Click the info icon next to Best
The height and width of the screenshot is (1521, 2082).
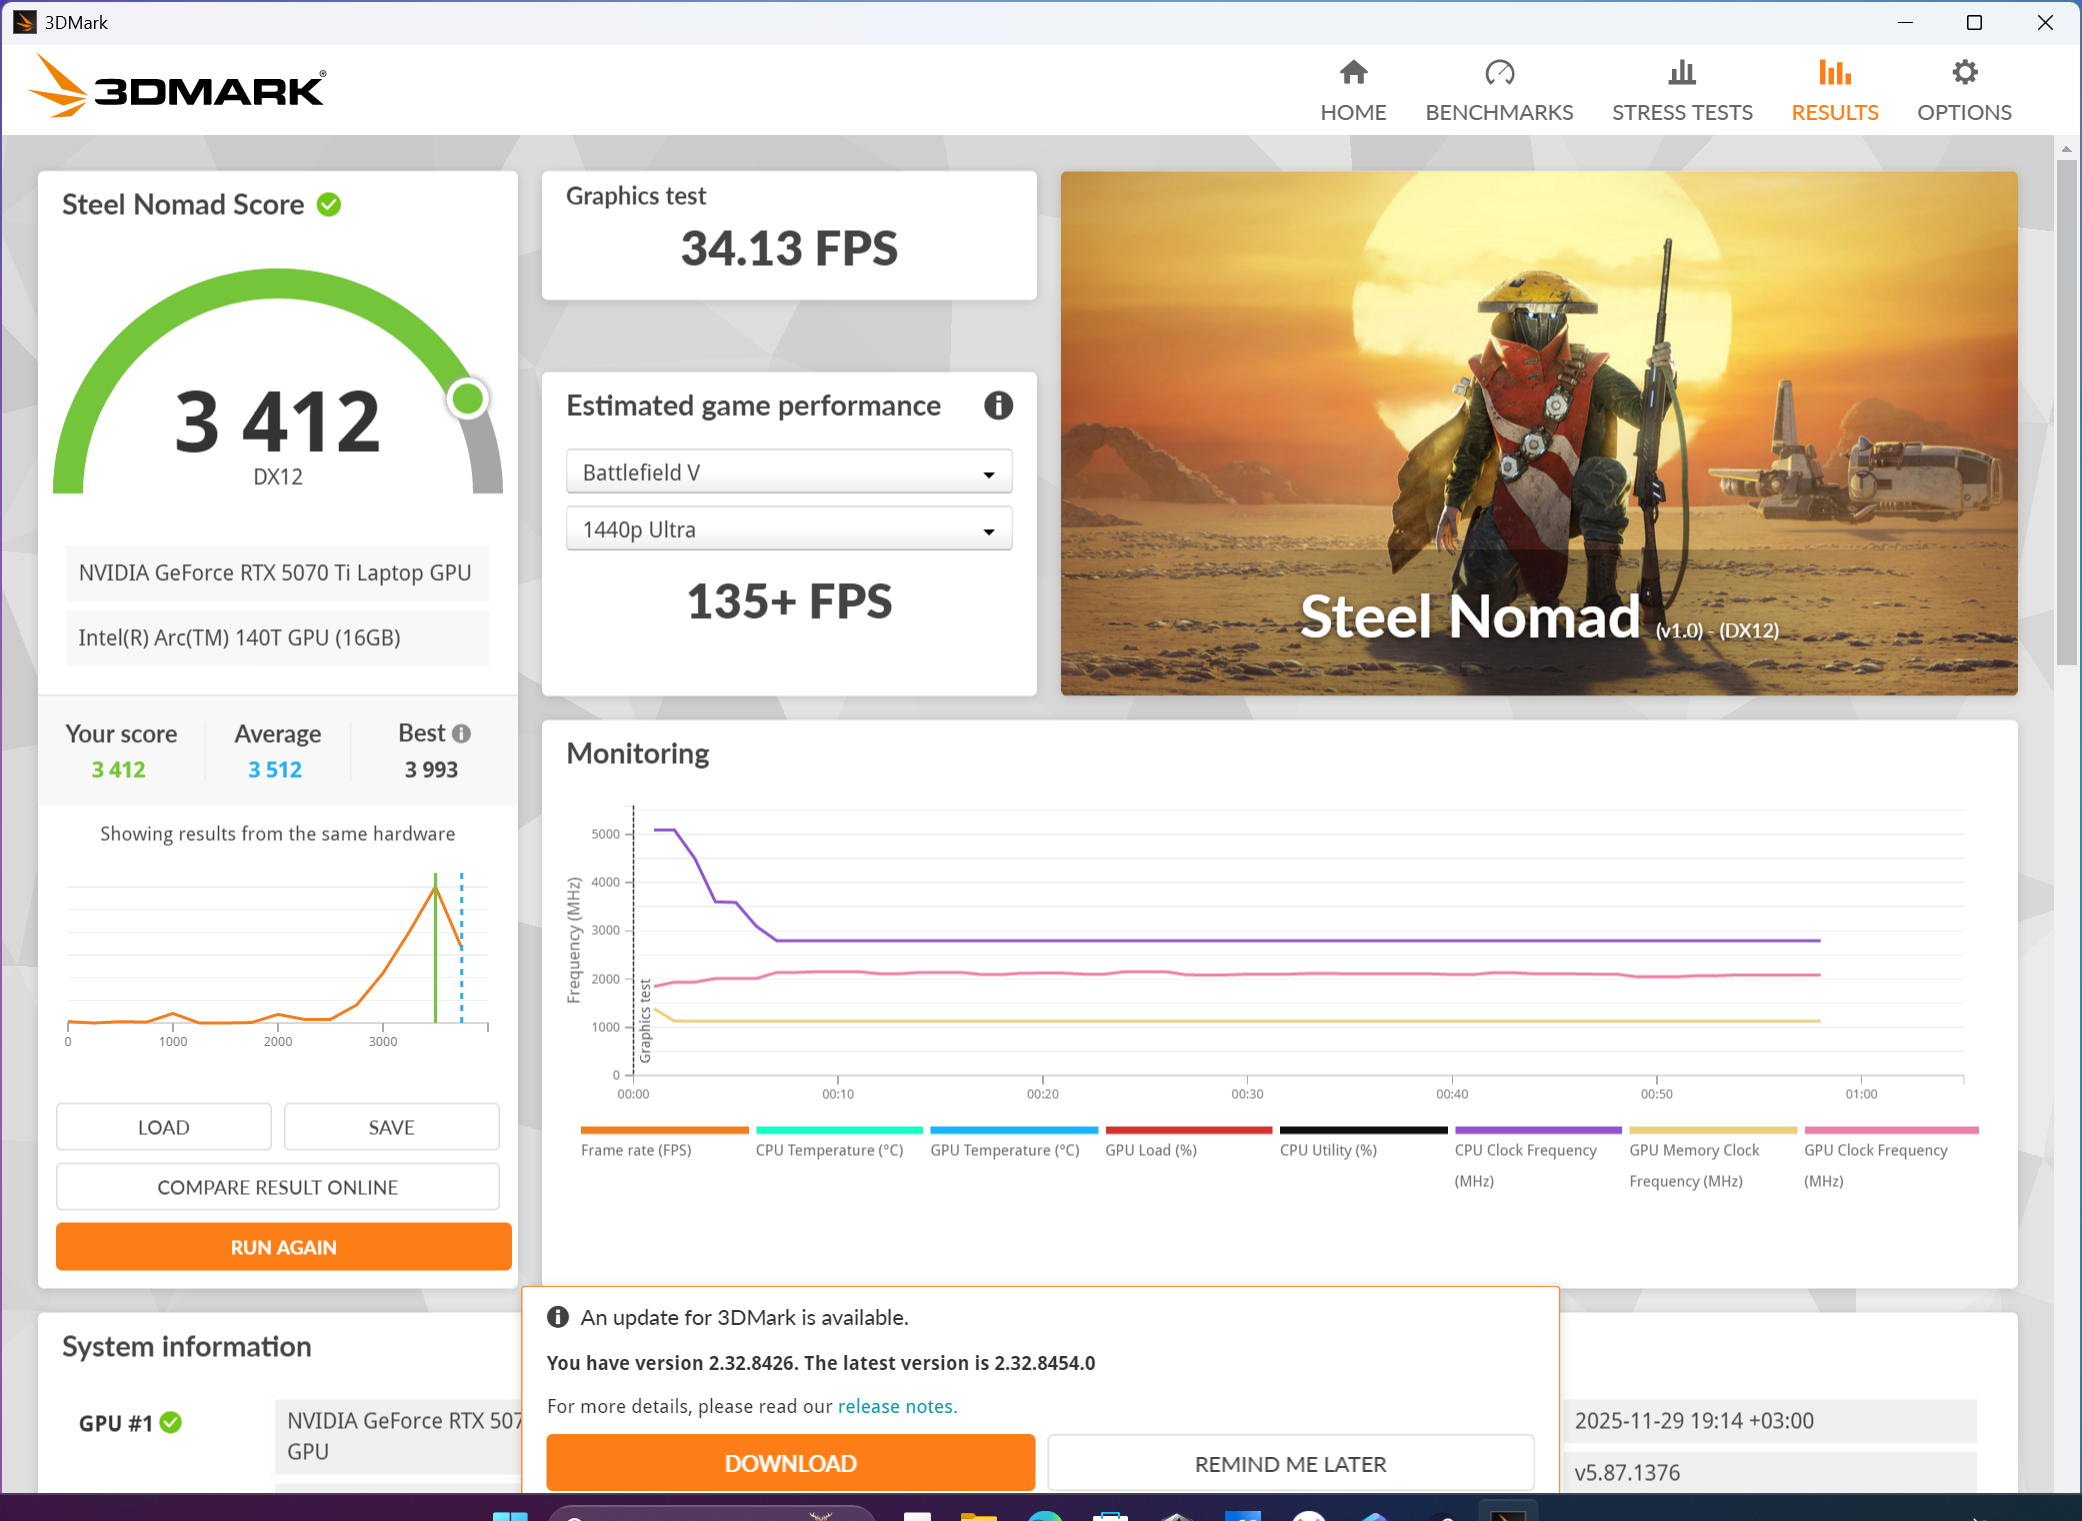[461, 734]
